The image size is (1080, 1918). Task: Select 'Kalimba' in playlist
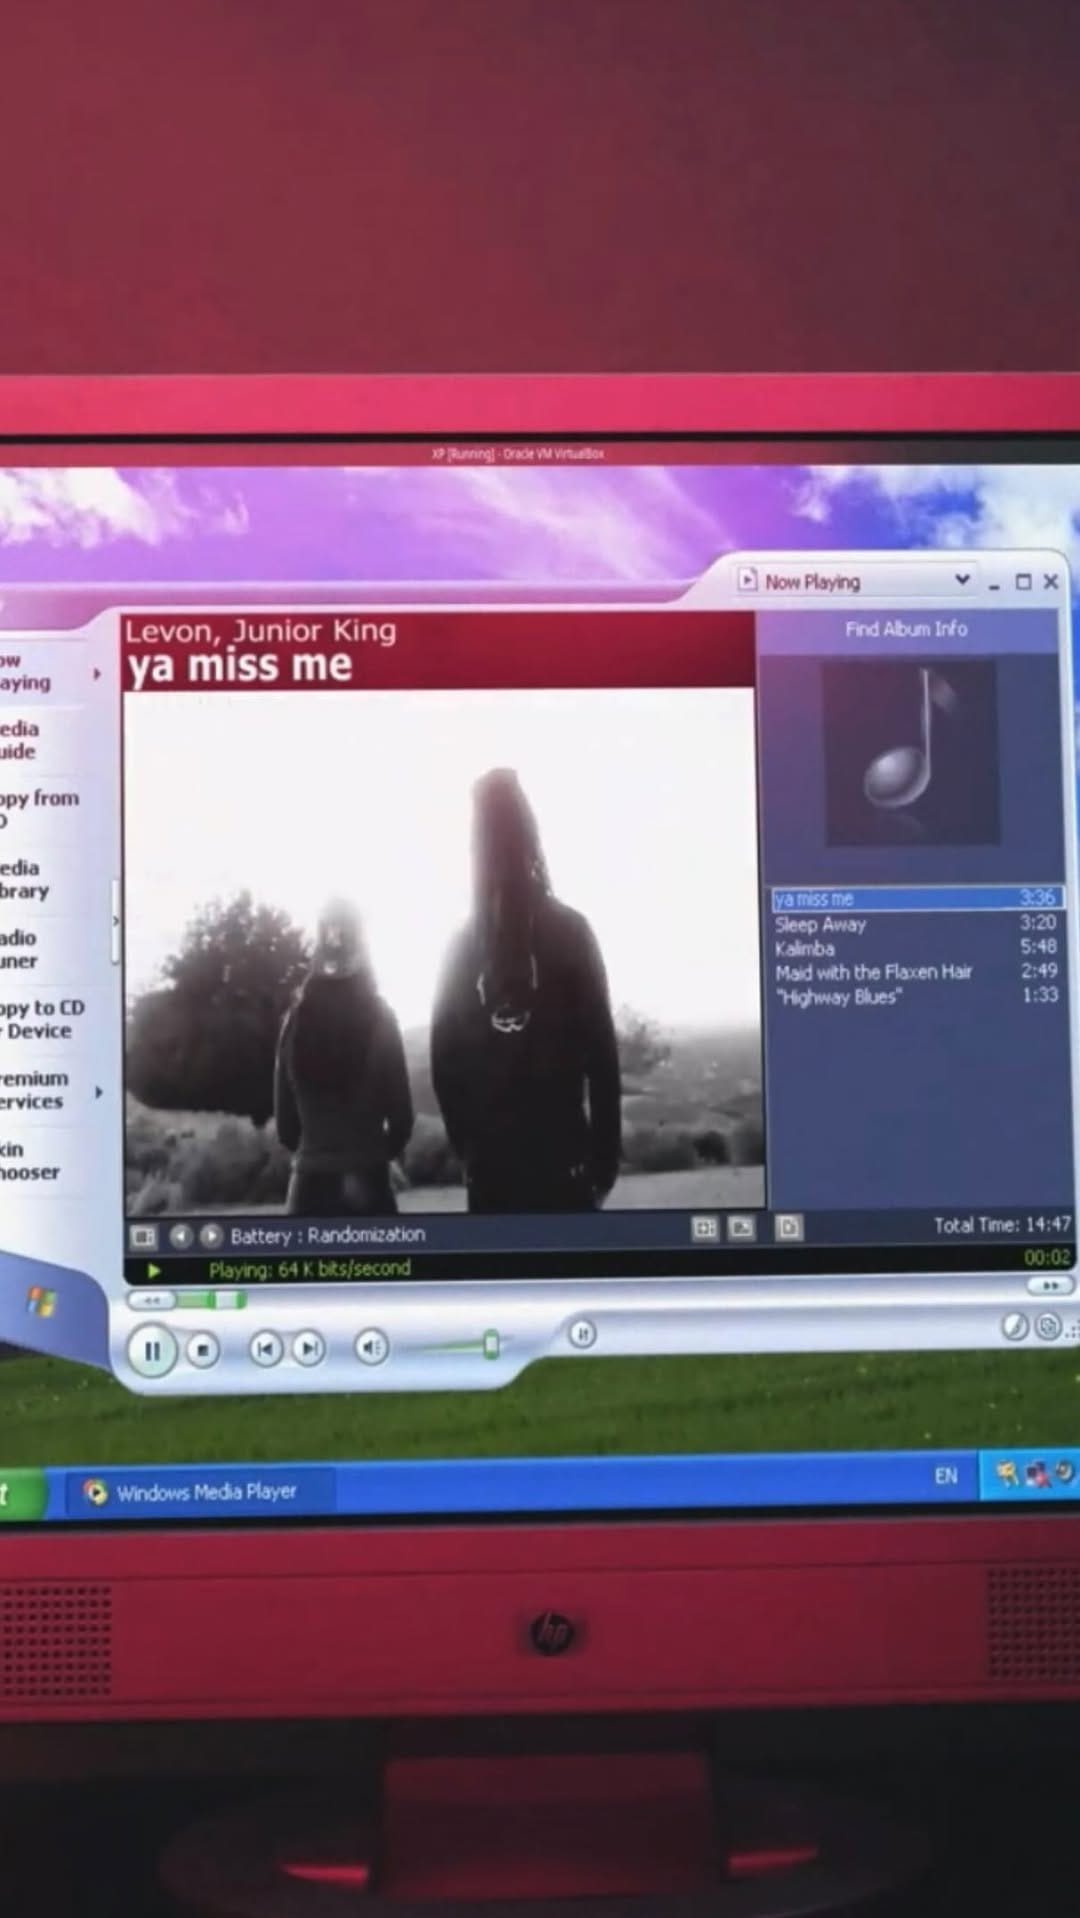click(915, 947)
